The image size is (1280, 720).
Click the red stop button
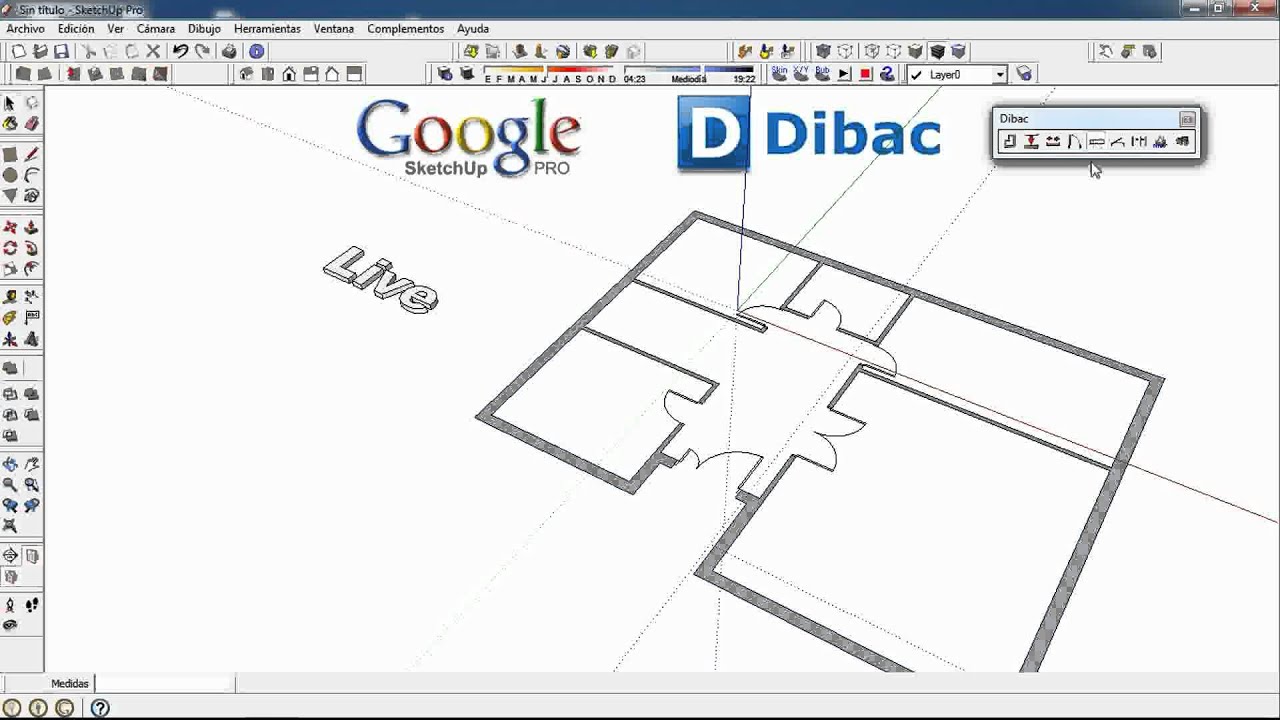click(x=866, y=74)
